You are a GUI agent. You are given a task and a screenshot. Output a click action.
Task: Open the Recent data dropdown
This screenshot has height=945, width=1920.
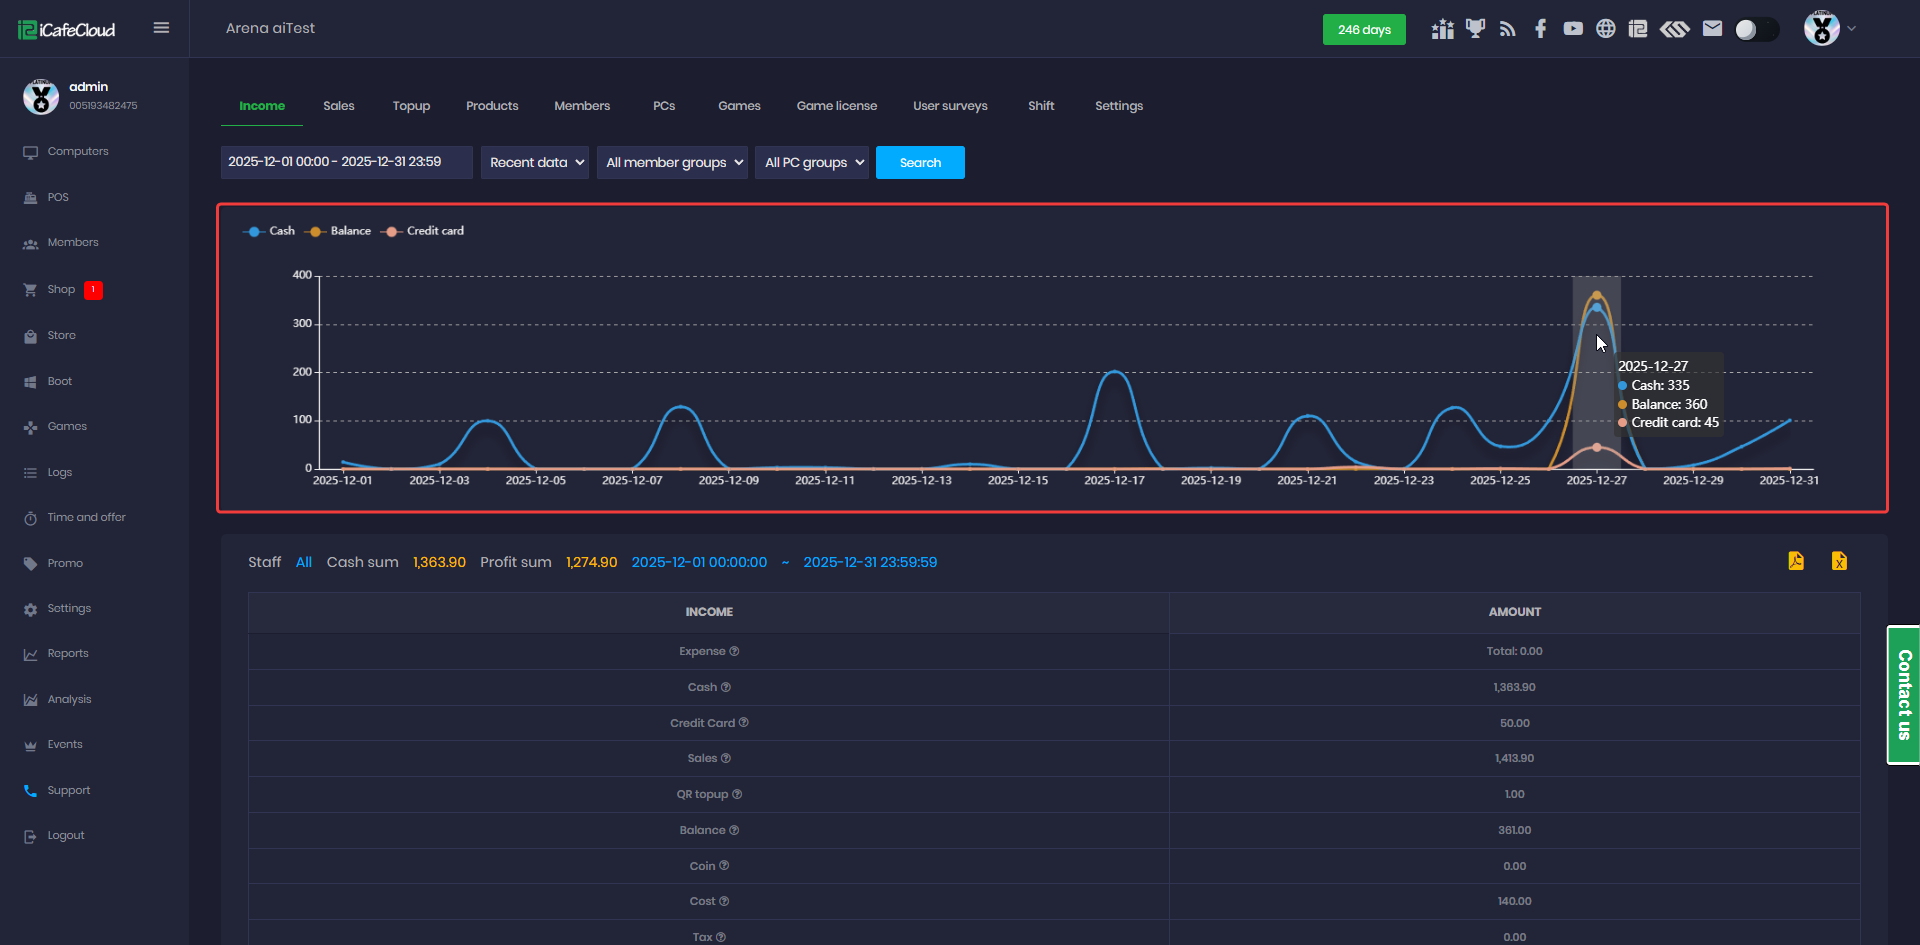[x=535, y=162]
